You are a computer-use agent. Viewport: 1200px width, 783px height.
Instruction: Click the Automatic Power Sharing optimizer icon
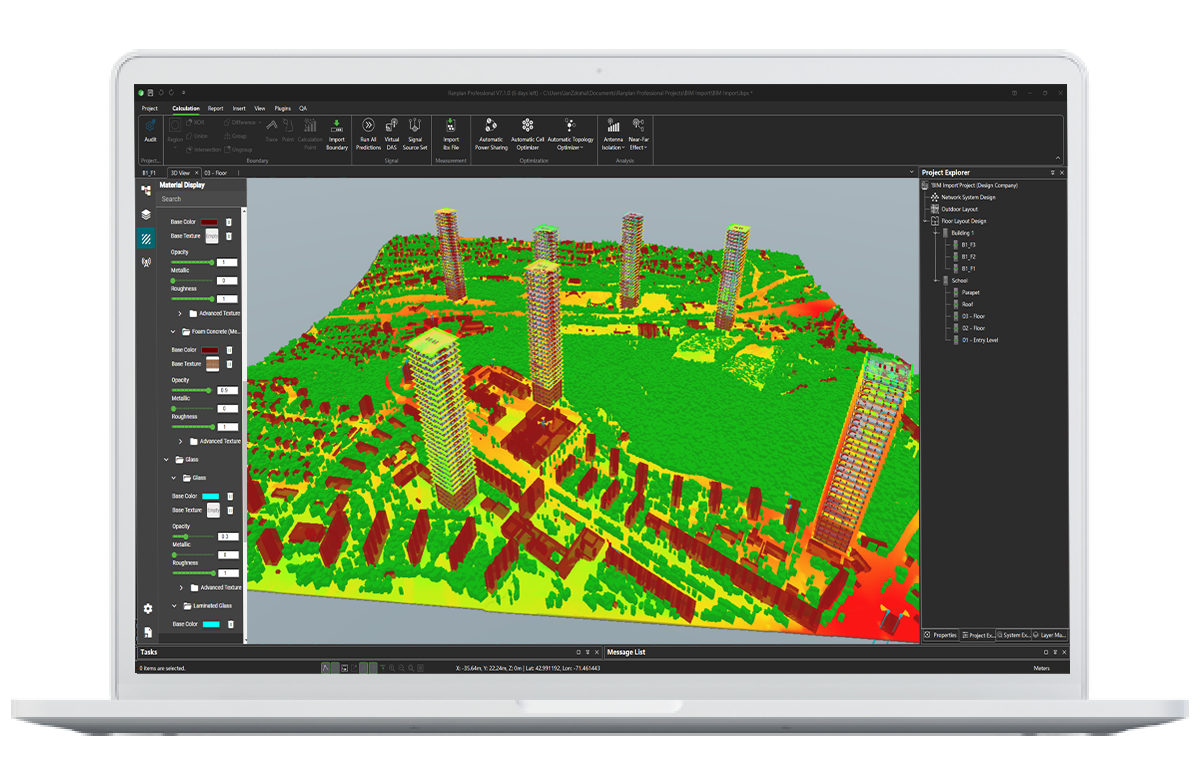[492, 126]
